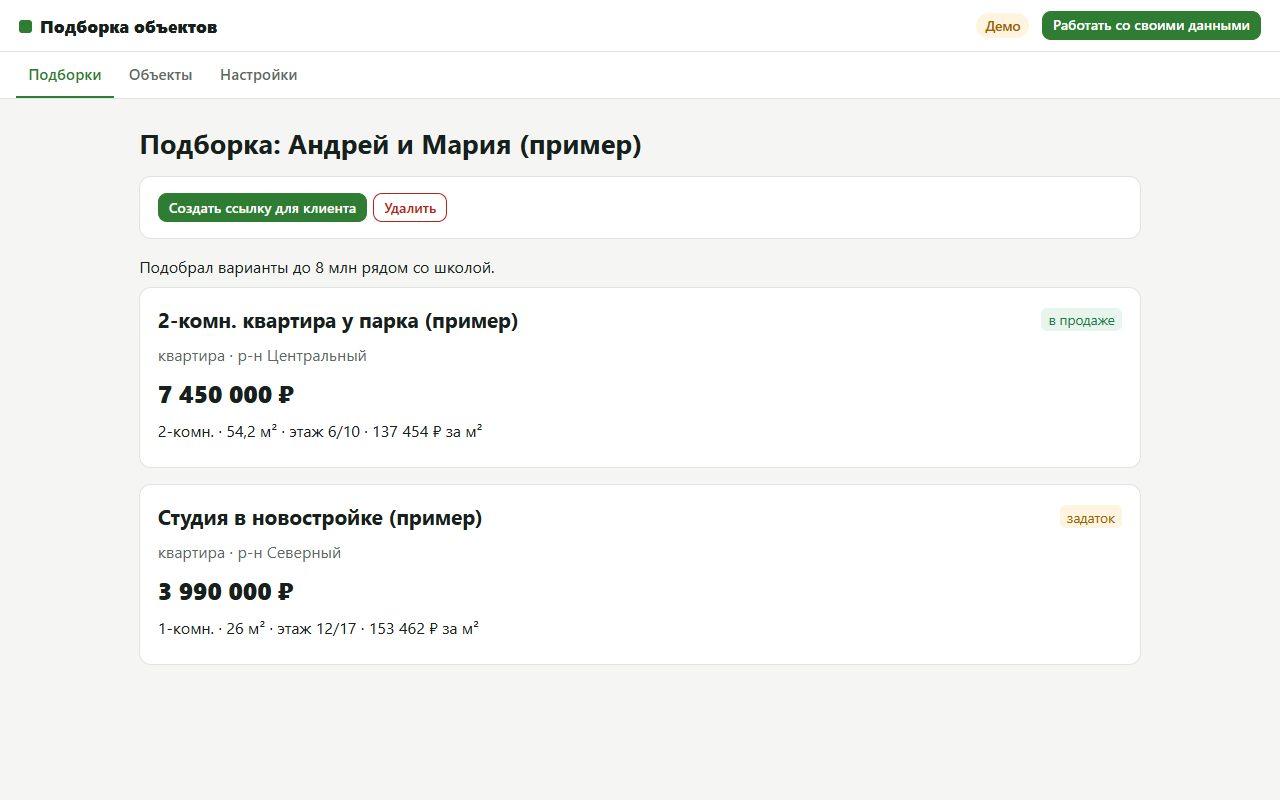Select the price 3 990 000 ₽

click(x=226, y=592)
